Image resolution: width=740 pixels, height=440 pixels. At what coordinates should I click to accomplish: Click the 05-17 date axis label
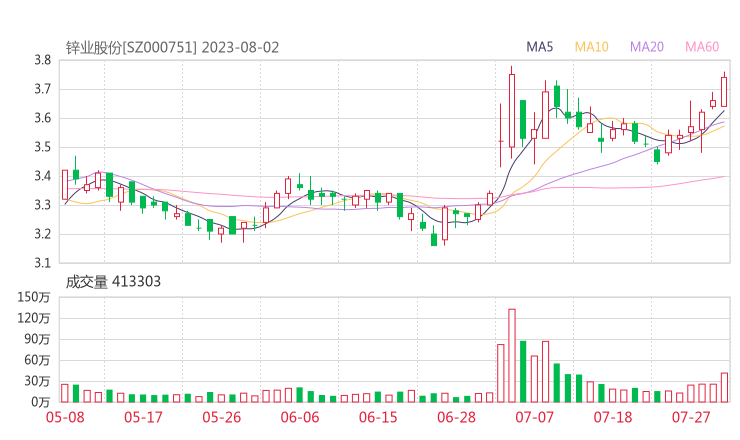pos(143,417)
